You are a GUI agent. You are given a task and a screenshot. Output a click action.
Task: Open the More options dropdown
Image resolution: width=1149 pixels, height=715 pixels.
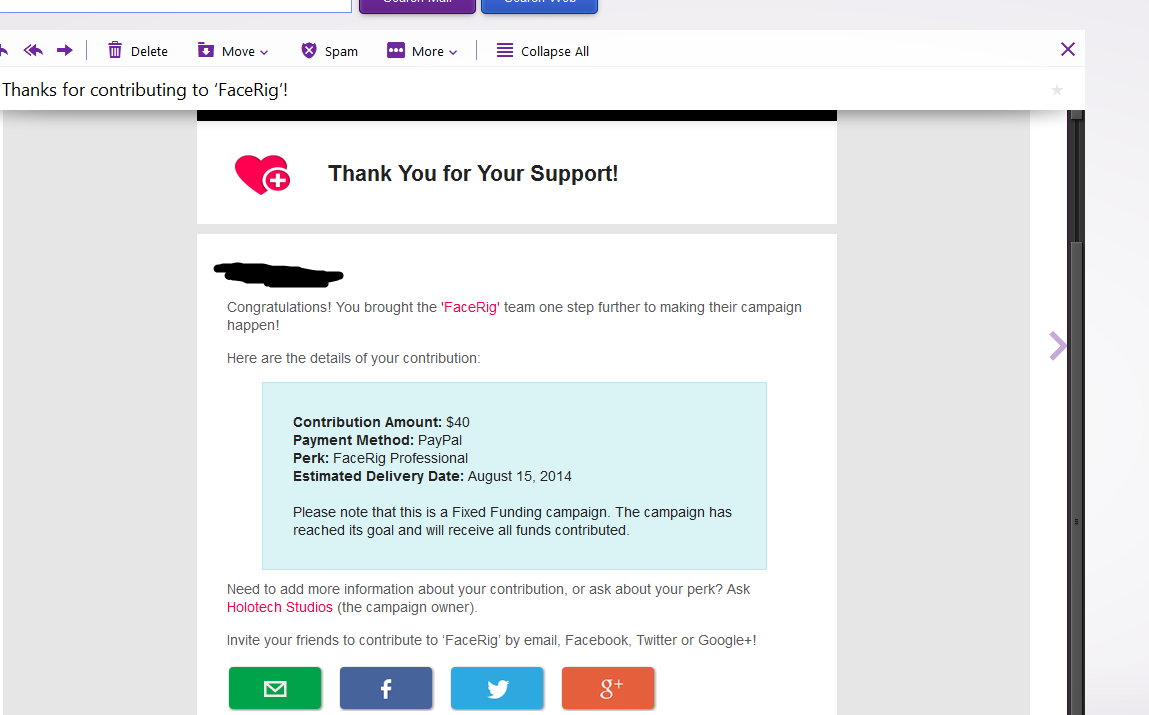[x=422, y=51]
